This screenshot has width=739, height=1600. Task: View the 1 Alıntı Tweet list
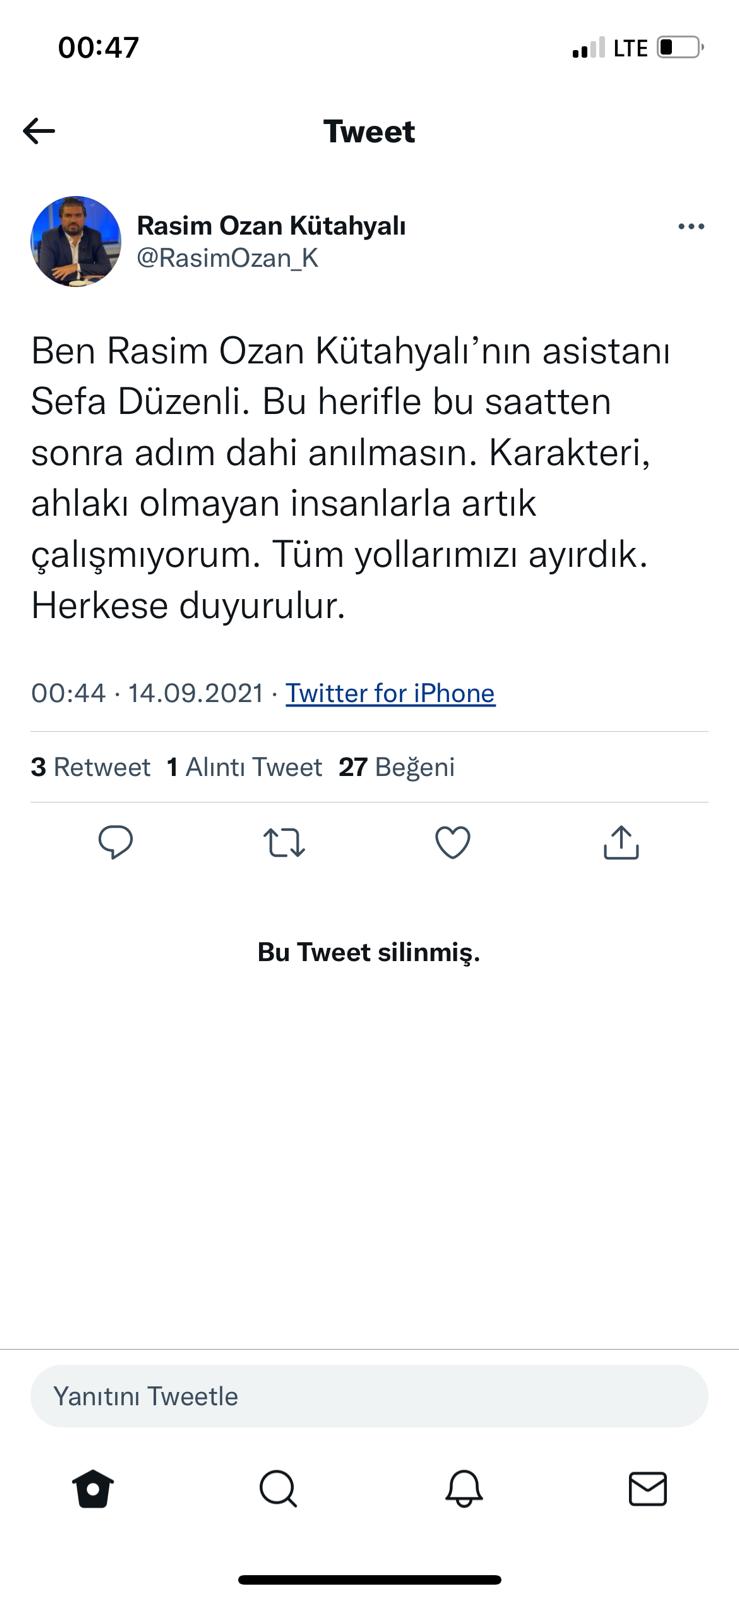click(x=244, y=767)
